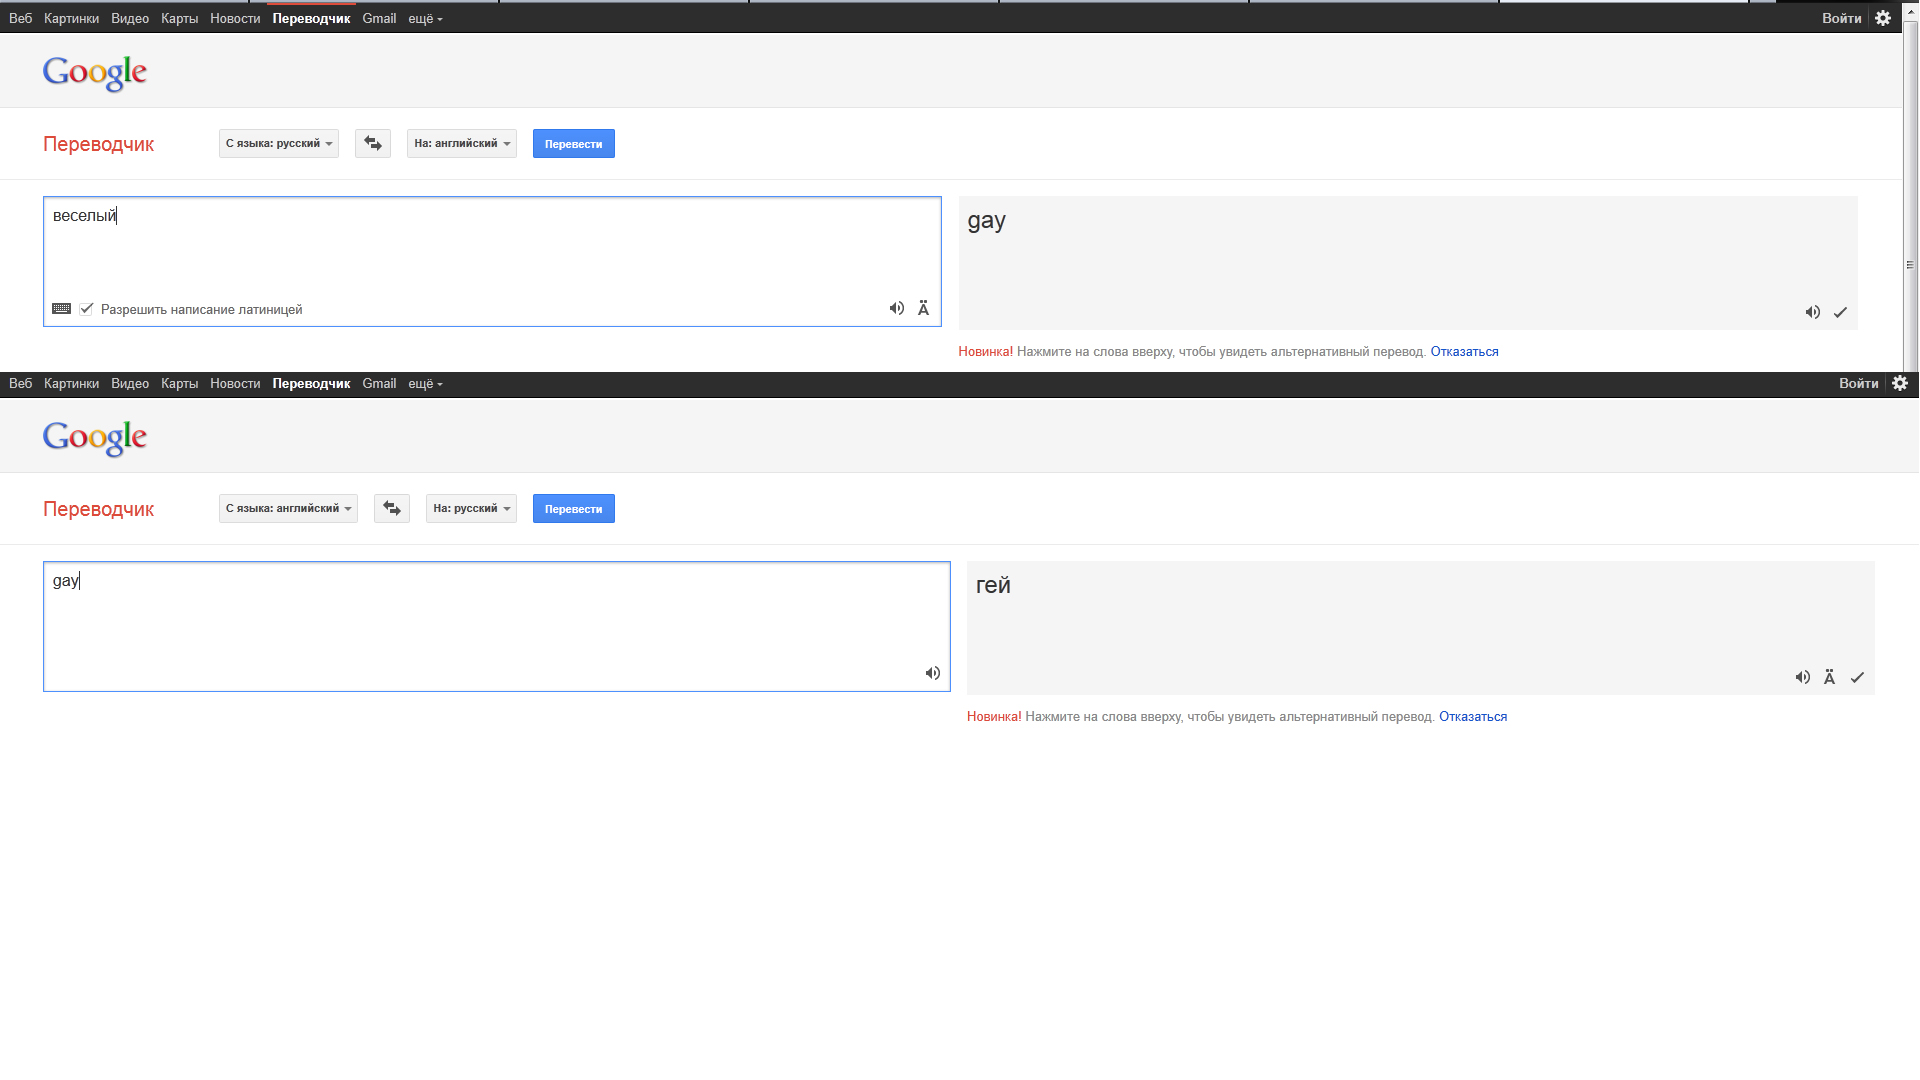
Task: Expand 'ещё' menu in the upper navigation bar
Action: pyautogui.click(x=425, y=19)
